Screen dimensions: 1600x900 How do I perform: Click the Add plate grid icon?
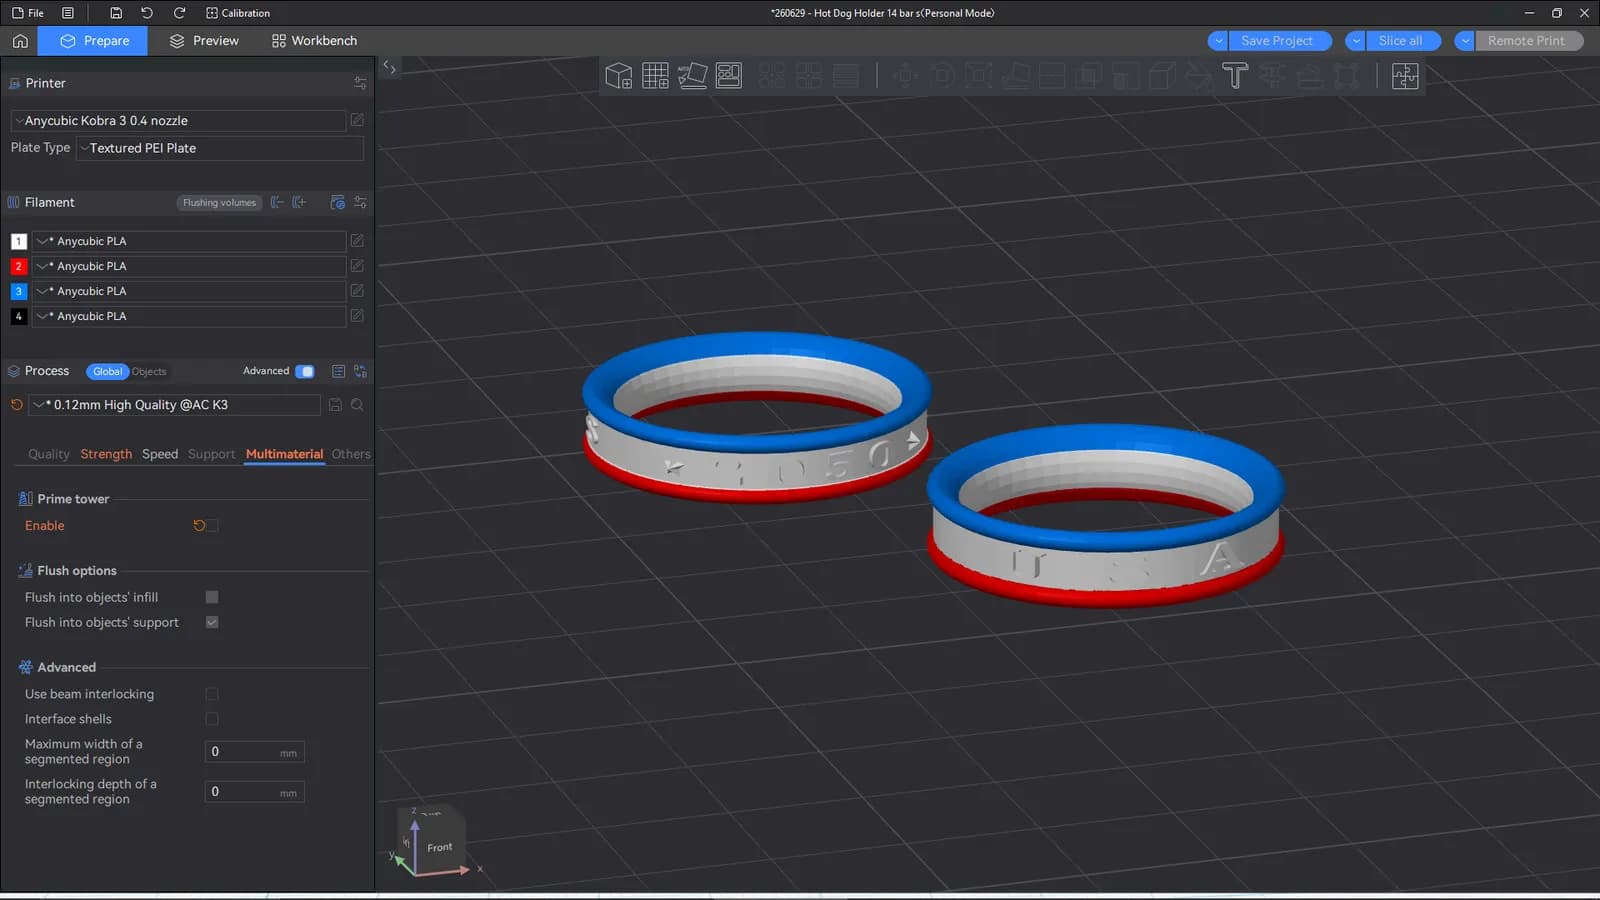click(656, 76)
